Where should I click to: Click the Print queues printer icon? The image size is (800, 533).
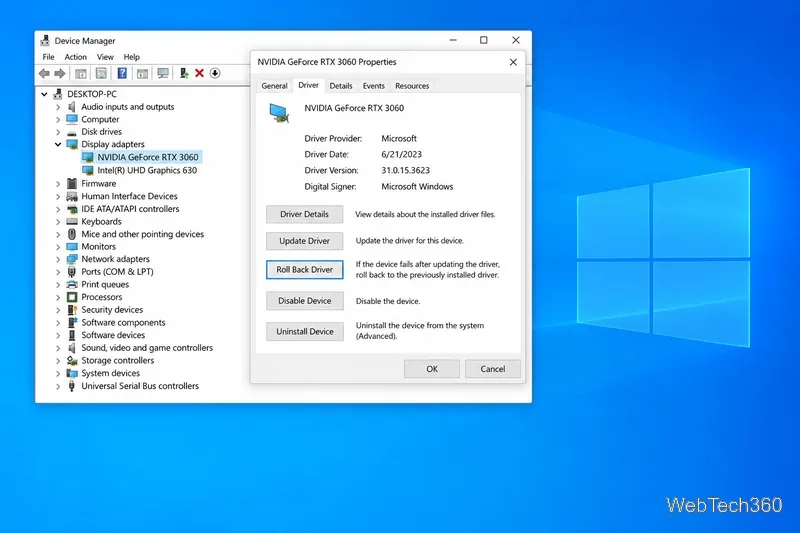tap(72, 285)
